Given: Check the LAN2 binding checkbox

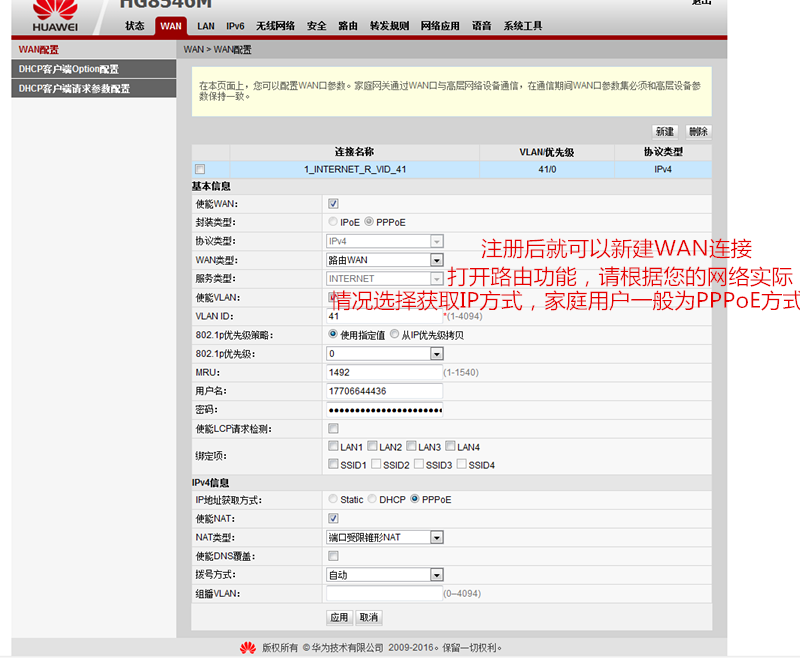Looking at the screenshot, I should tap(372, 446).
